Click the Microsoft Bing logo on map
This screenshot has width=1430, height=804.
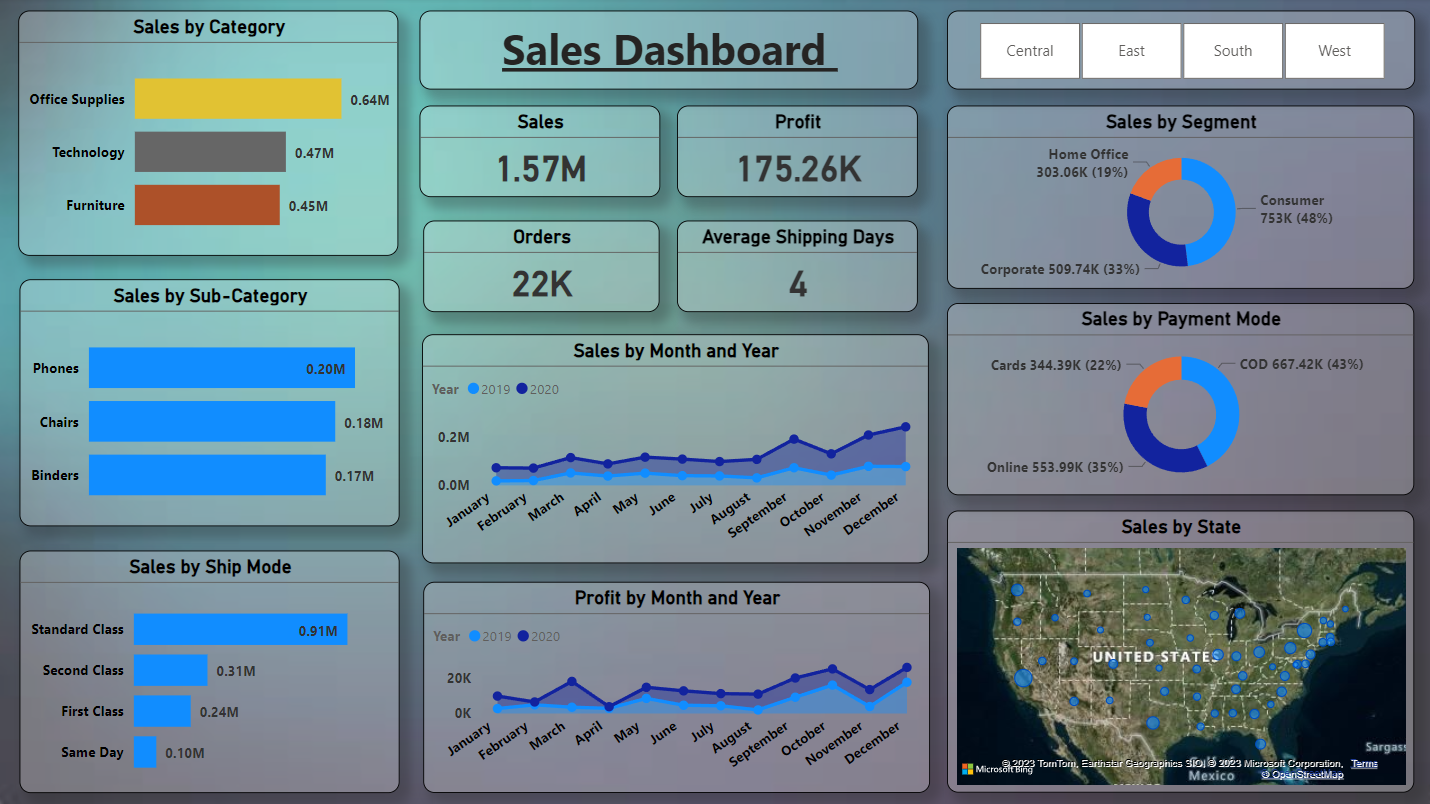tap(997, 769)
